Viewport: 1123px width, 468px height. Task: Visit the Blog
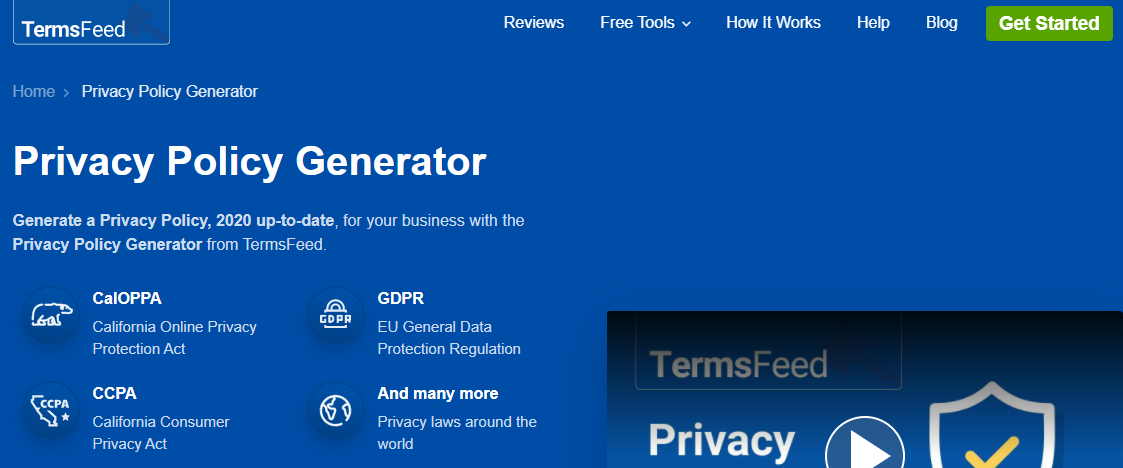click(941, 23)
